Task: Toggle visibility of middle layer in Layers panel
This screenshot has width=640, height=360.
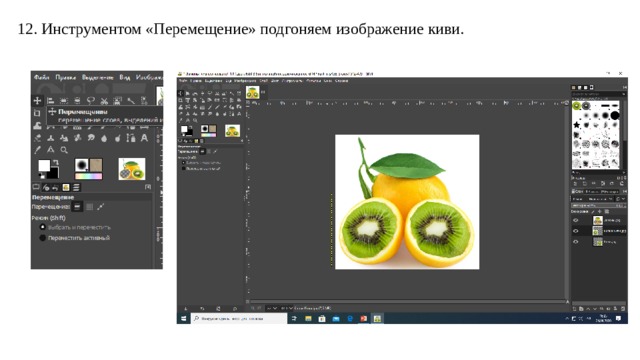Action: point(576,231)
